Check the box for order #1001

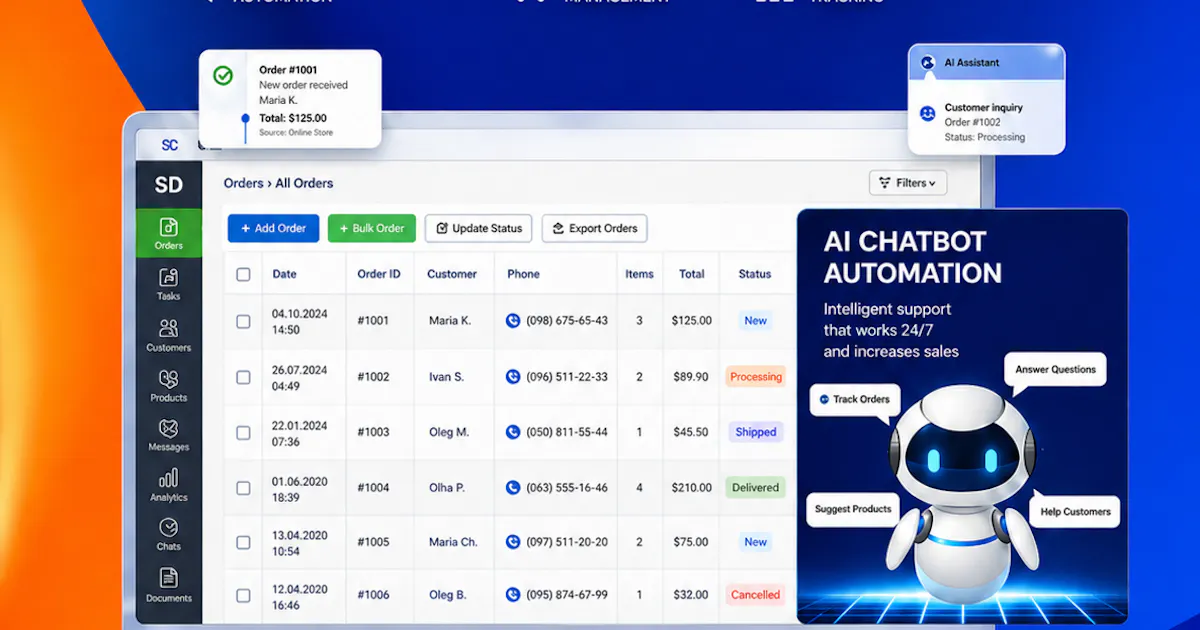243,321
